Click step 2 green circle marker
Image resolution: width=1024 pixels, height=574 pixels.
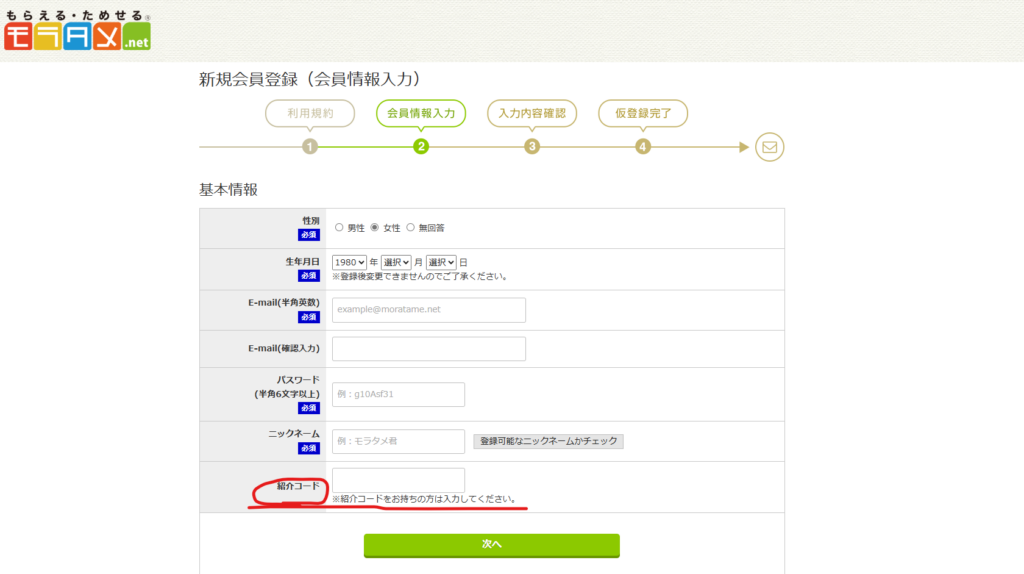[x=421, y=147]
